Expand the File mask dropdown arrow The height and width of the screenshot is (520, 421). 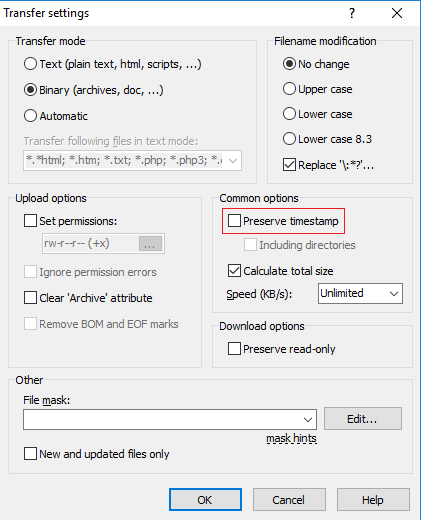[x=308, y=420]
